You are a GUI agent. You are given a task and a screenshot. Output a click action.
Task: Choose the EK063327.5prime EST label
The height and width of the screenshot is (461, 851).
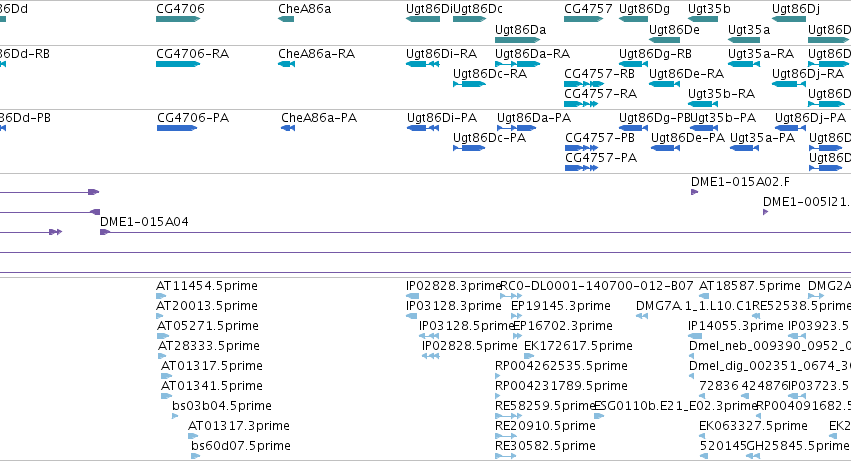point(753,426)
